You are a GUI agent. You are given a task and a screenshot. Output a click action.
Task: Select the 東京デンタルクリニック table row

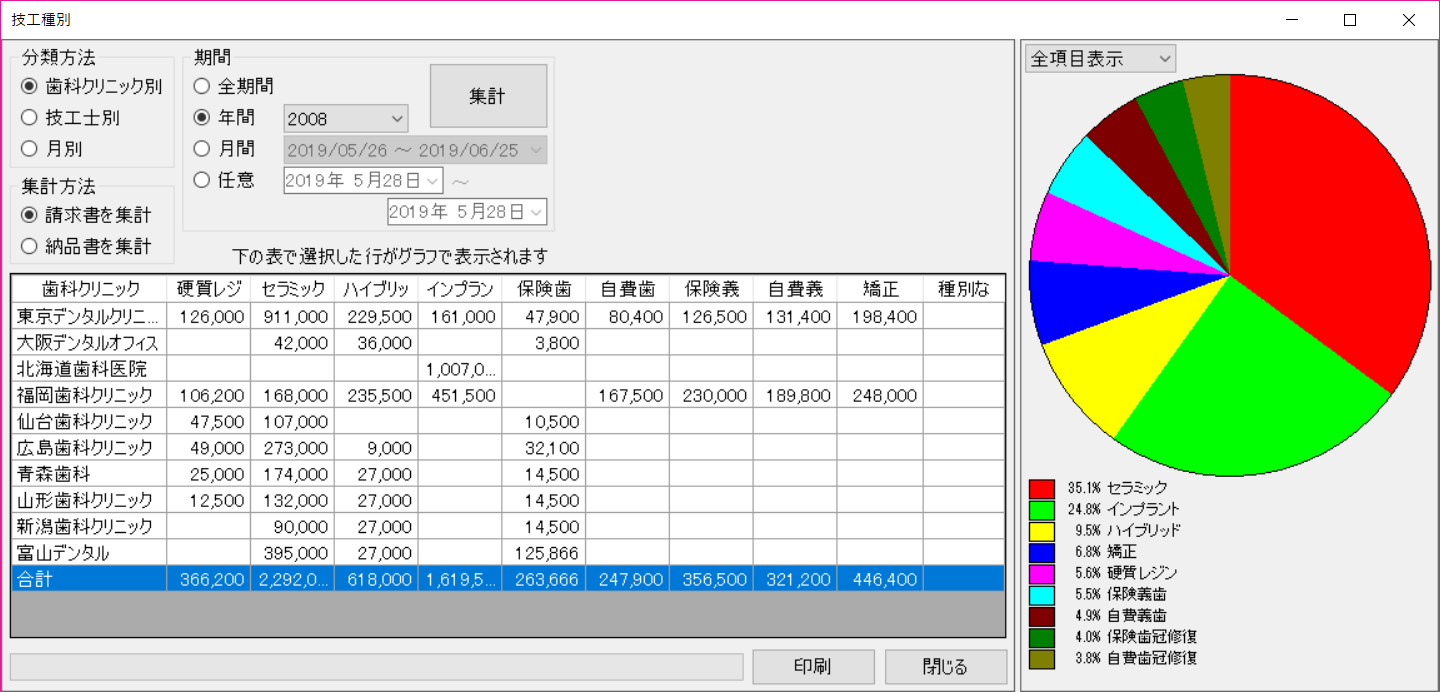coord(88,317)
